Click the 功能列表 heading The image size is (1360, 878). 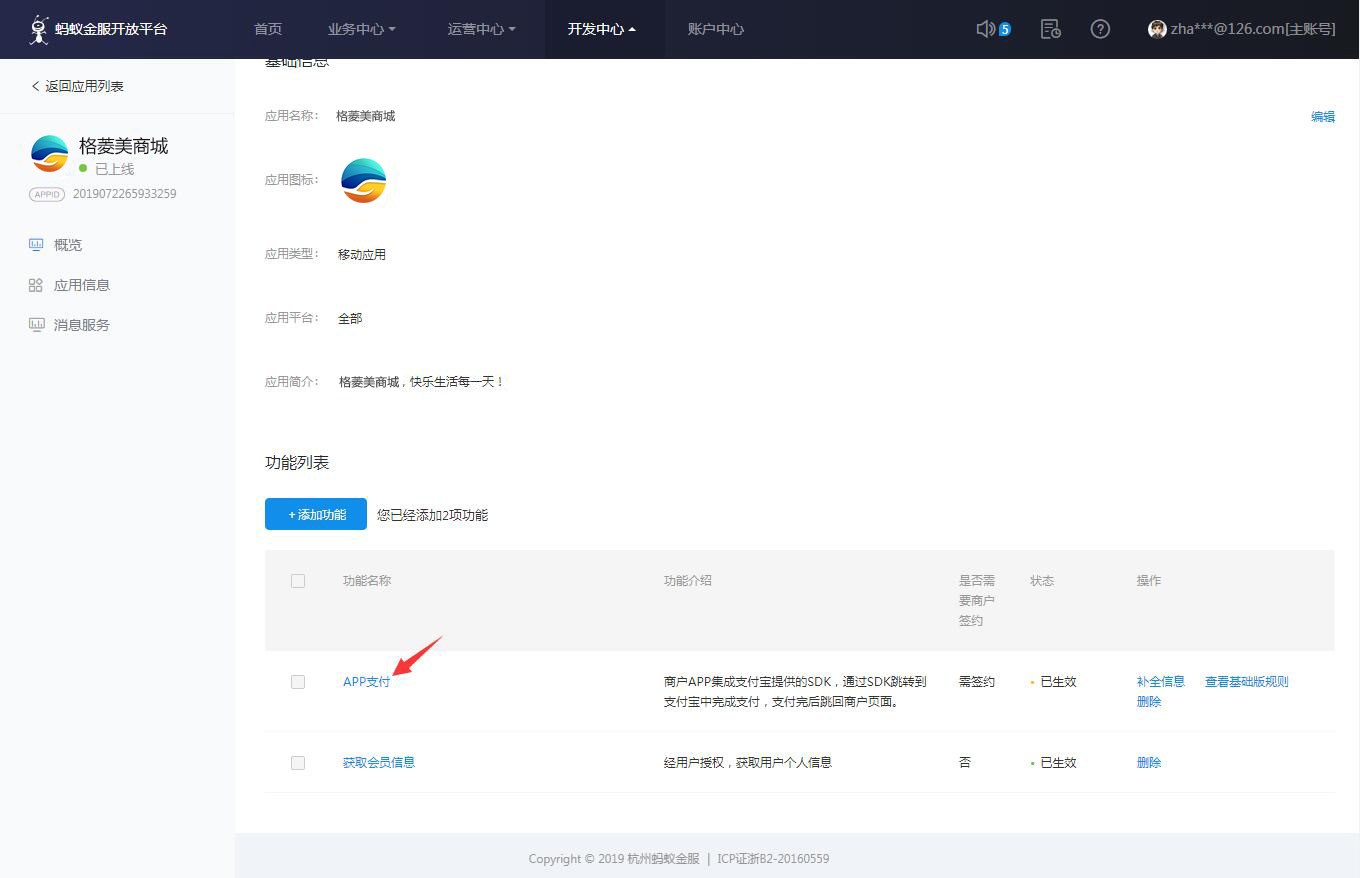coord(297,463)
